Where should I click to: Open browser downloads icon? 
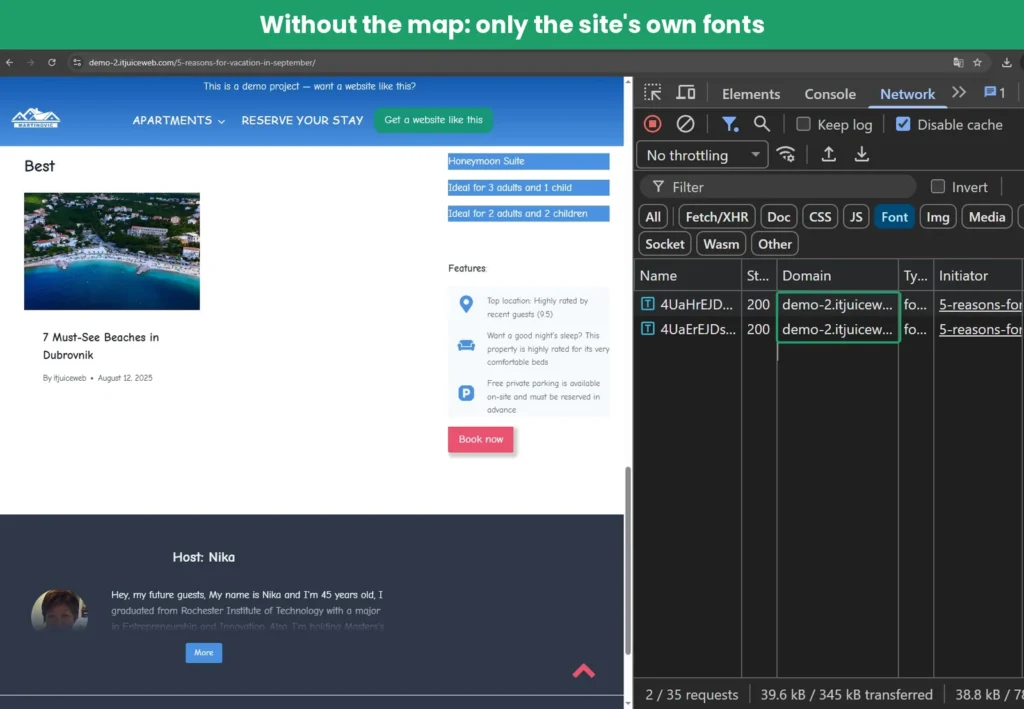click(x=1006, y=63)
